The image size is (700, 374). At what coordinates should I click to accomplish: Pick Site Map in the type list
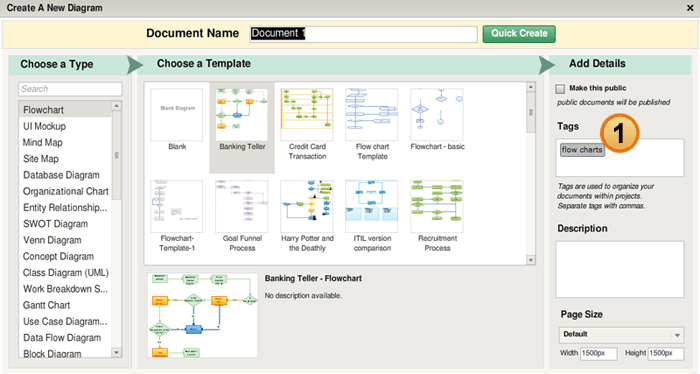(65, 159)
